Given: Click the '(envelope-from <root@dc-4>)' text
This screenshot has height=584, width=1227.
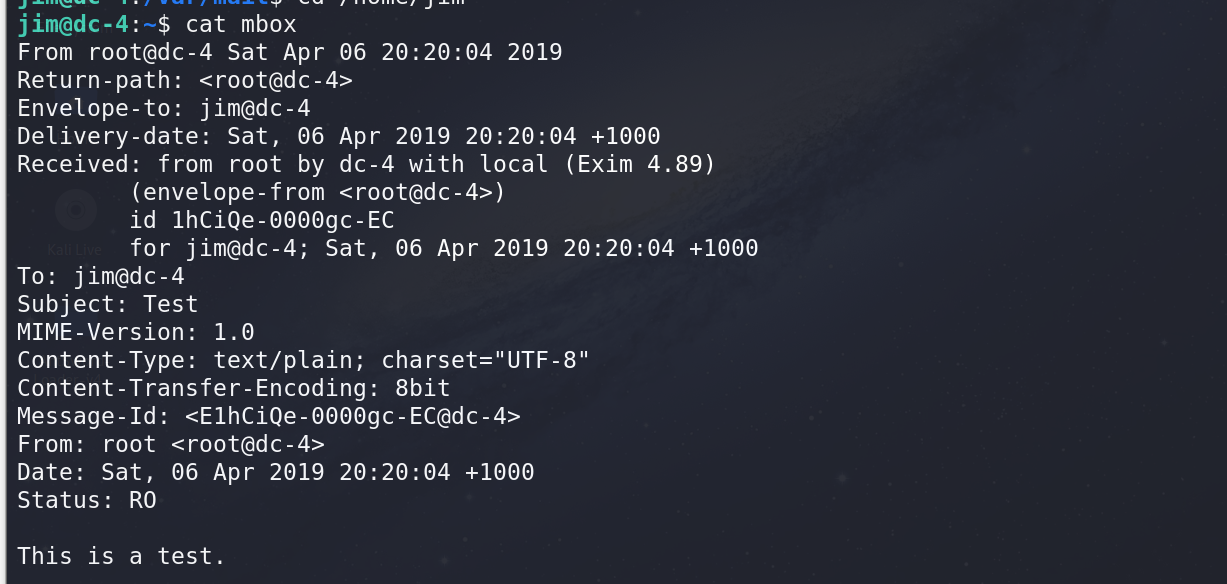Looking at the screenshot, I should [318, 192].
